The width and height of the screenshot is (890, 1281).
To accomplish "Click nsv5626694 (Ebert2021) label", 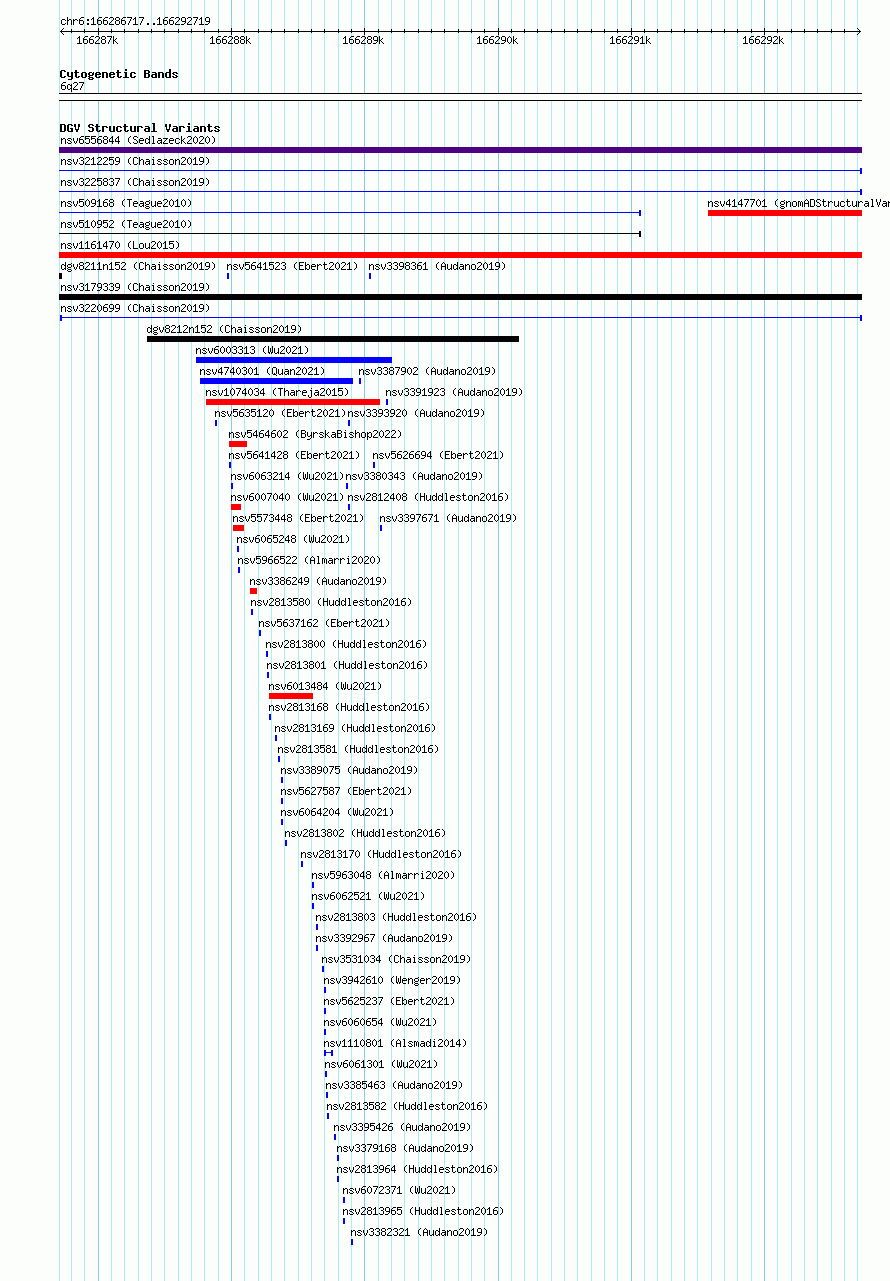I will pyautogui.click(x=439, y=455).
